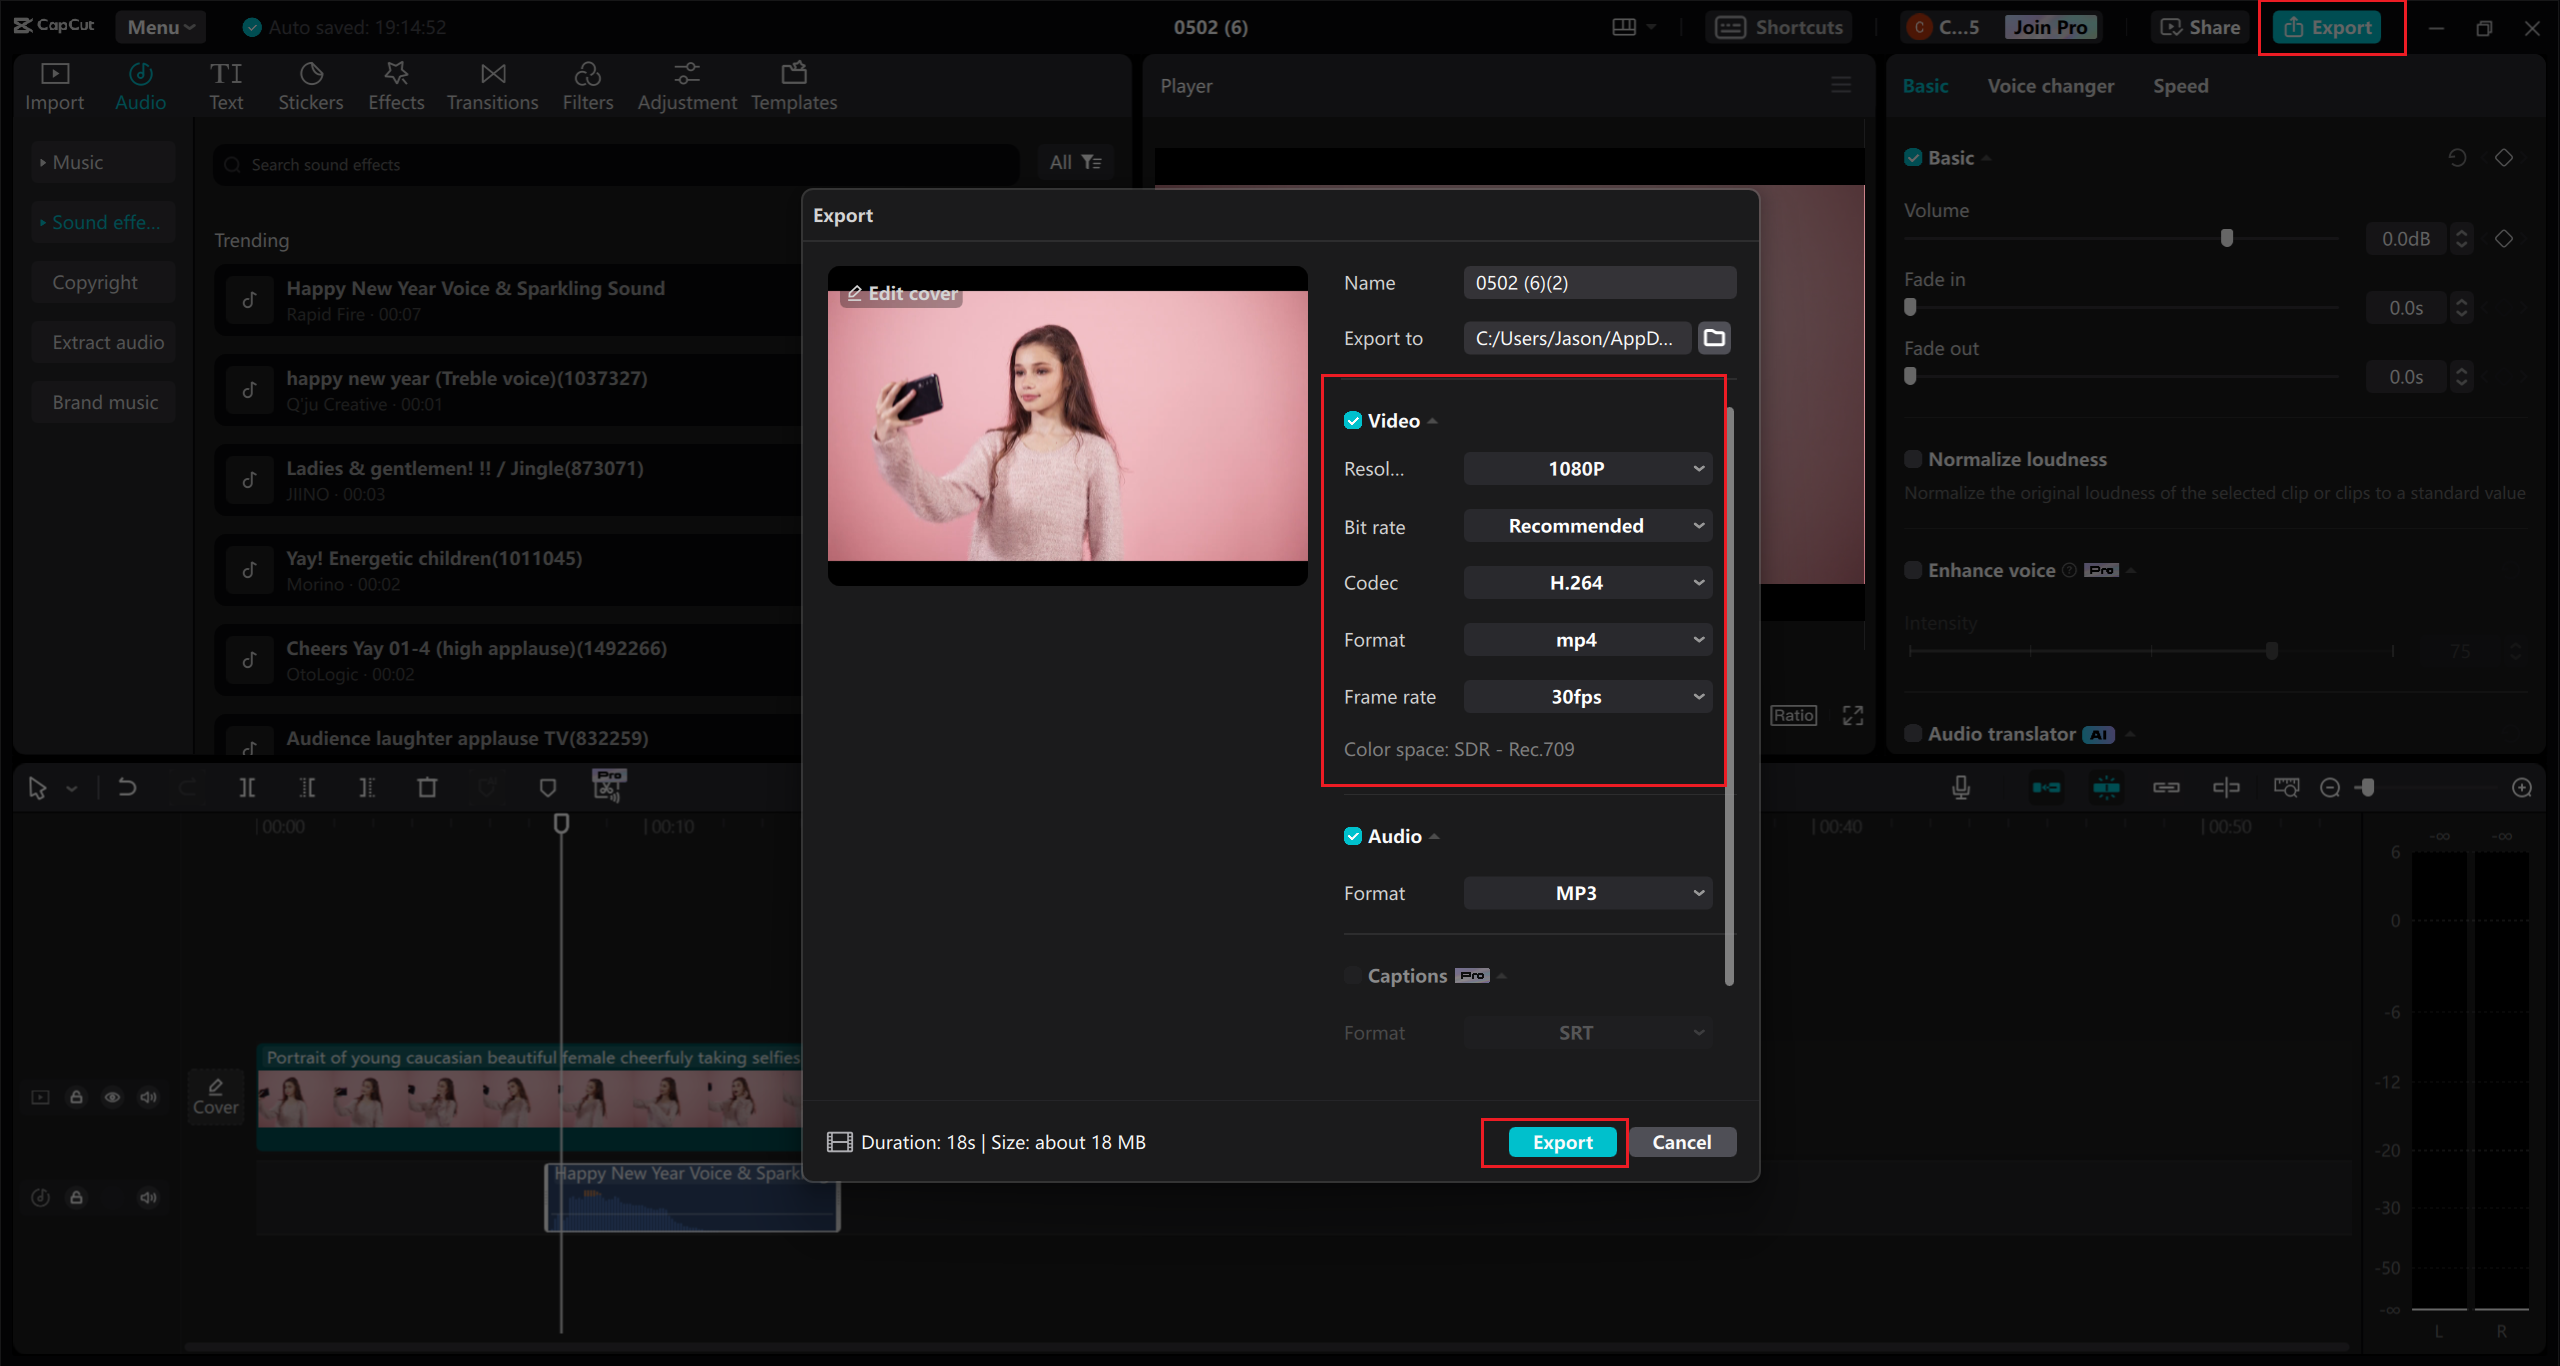Click the Join Pro button
This screenshot has height=1366, width=2560.
2049,27
